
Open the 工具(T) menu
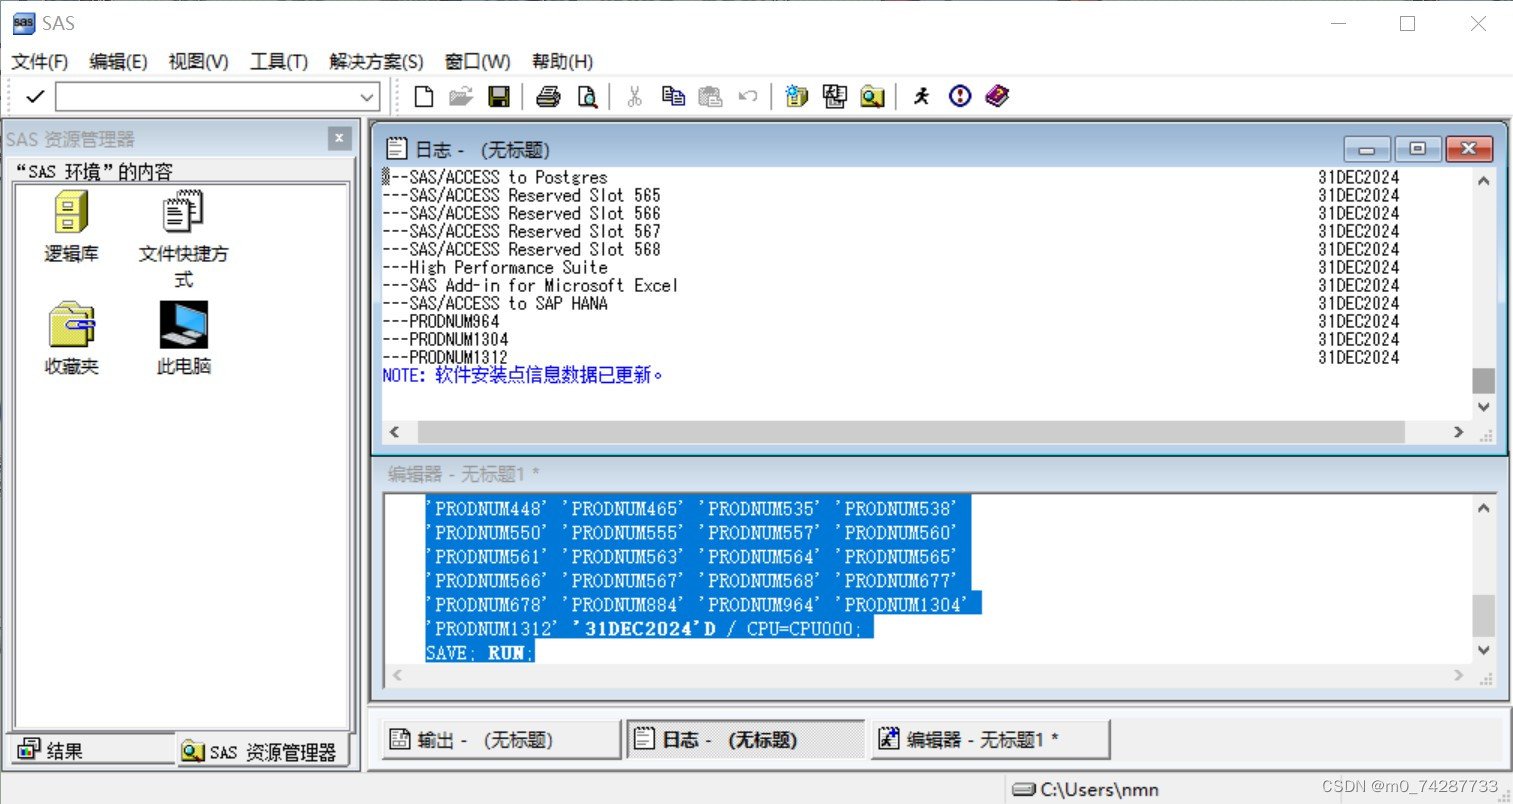278,61
